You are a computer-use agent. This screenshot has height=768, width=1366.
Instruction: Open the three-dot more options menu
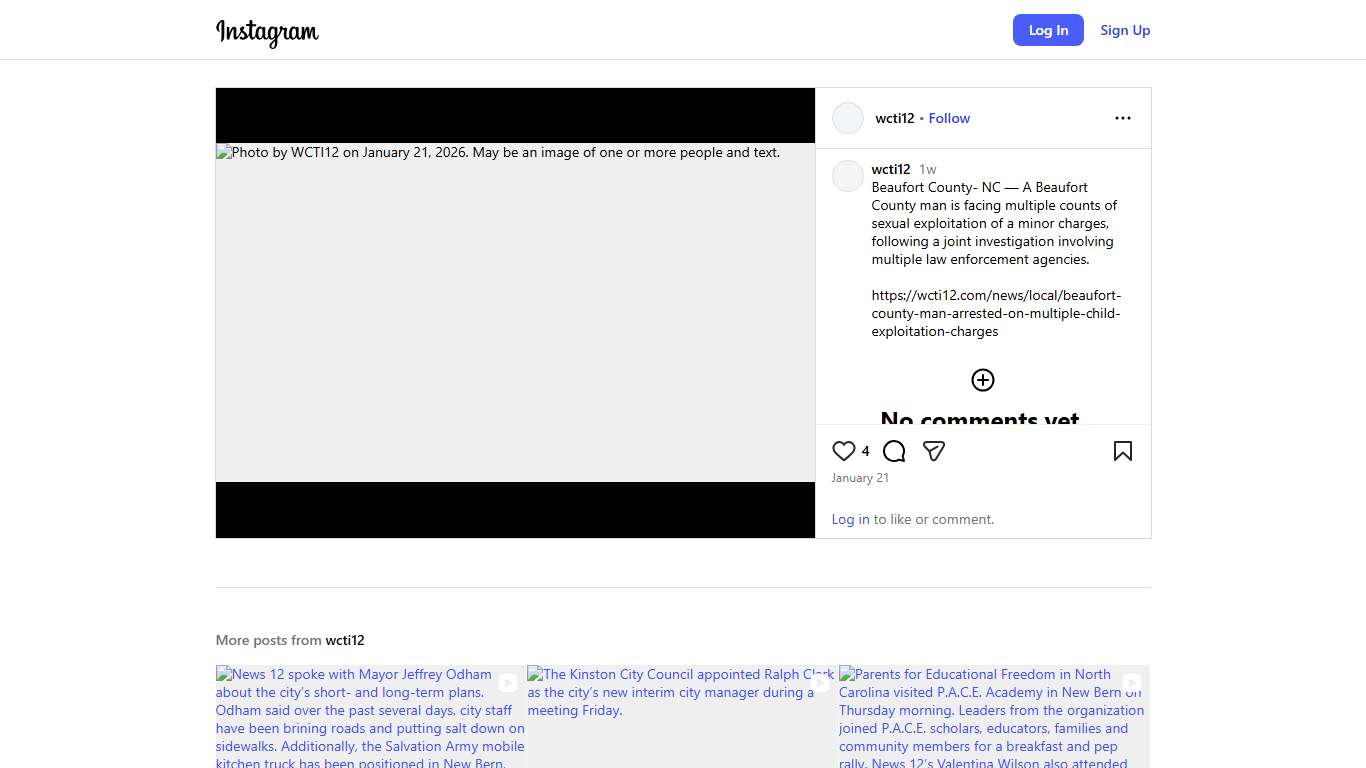click(1122, 118)
